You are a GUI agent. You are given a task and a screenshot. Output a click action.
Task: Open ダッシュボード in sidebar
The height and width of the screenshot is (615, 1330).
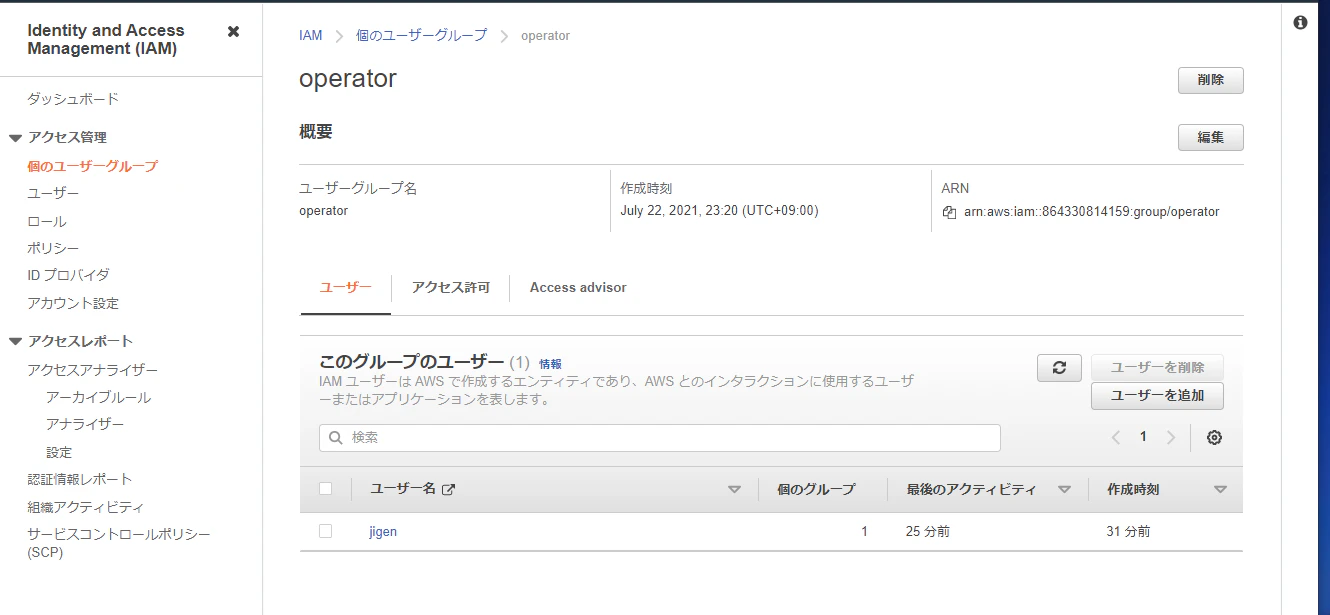click(73, 99)
